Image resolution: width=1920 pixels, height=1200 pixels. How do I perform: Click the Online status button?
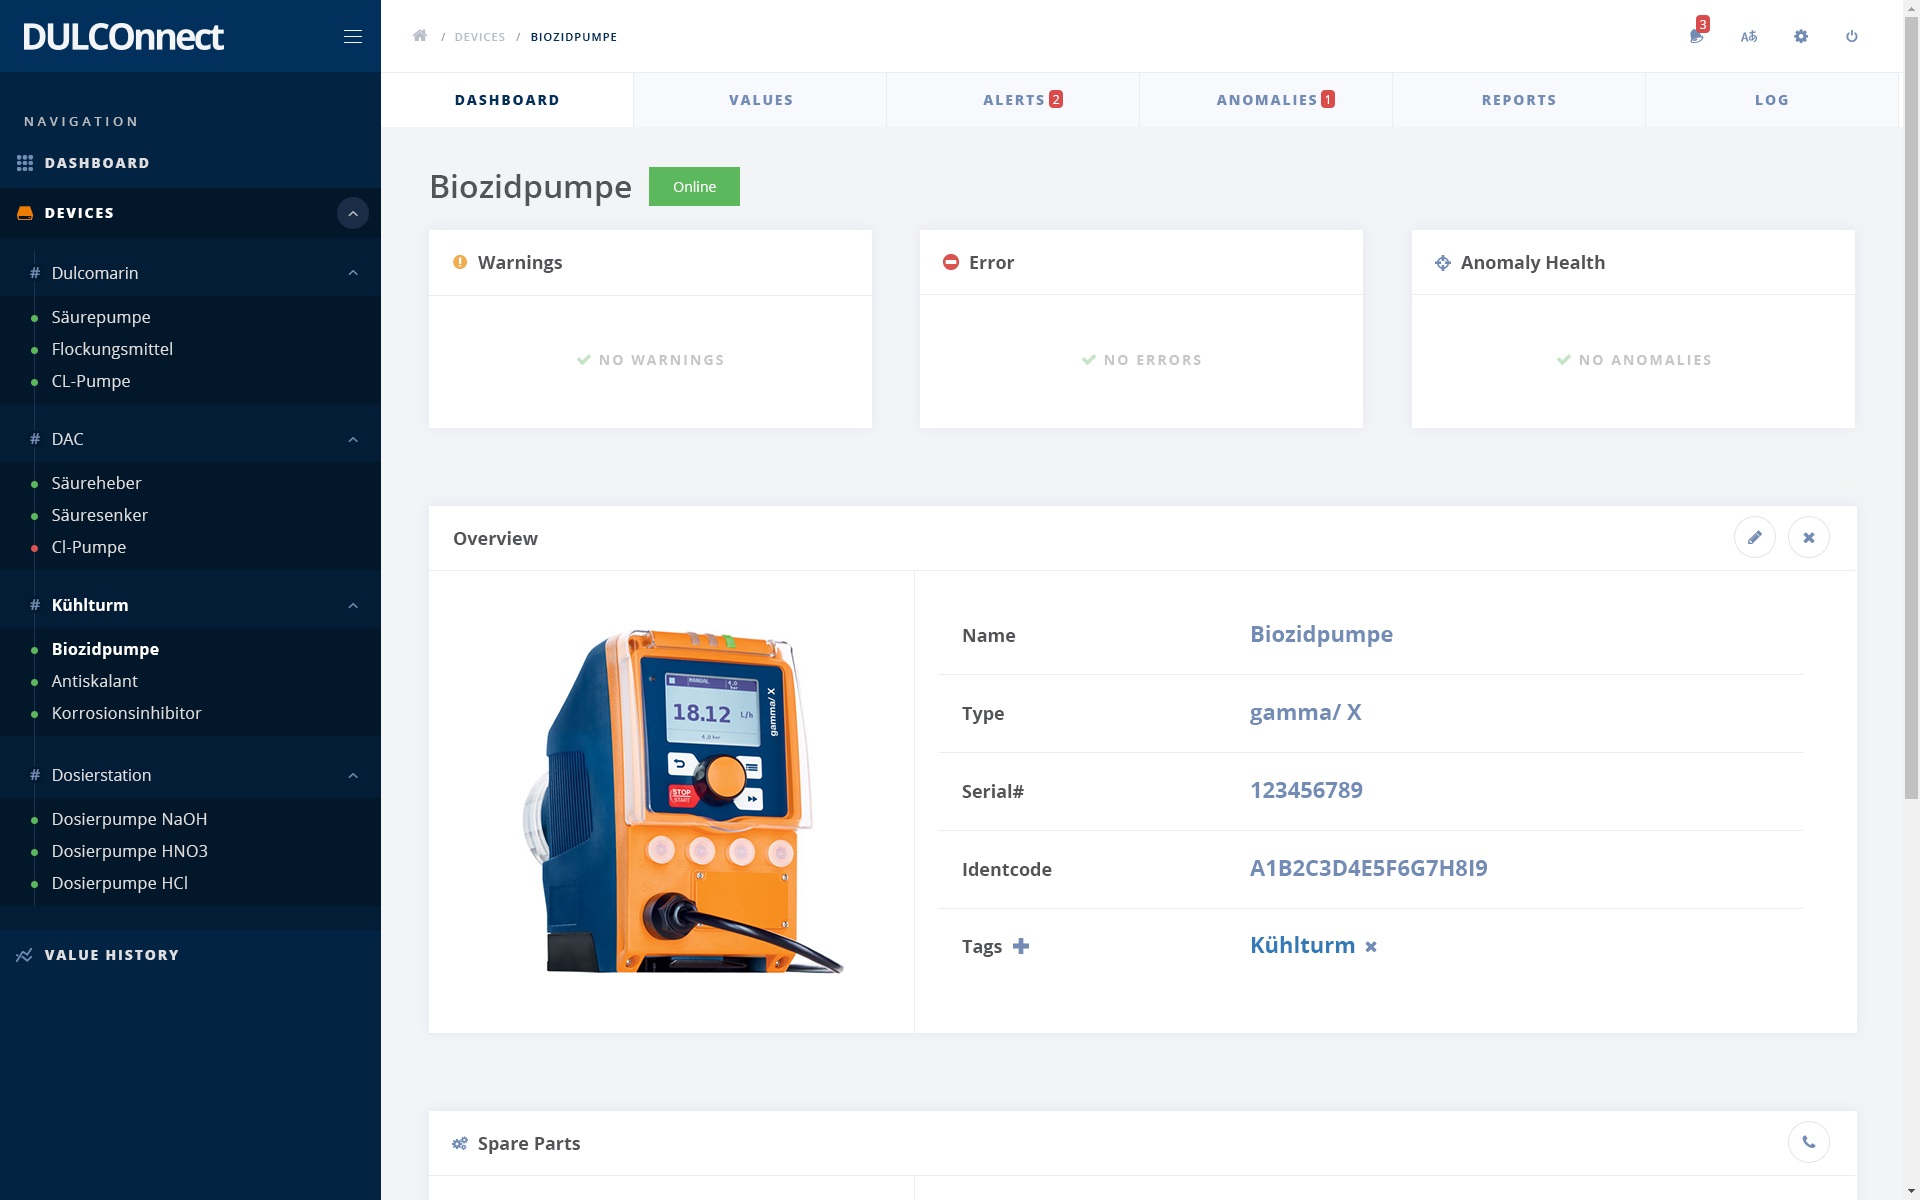click(694, 186)
